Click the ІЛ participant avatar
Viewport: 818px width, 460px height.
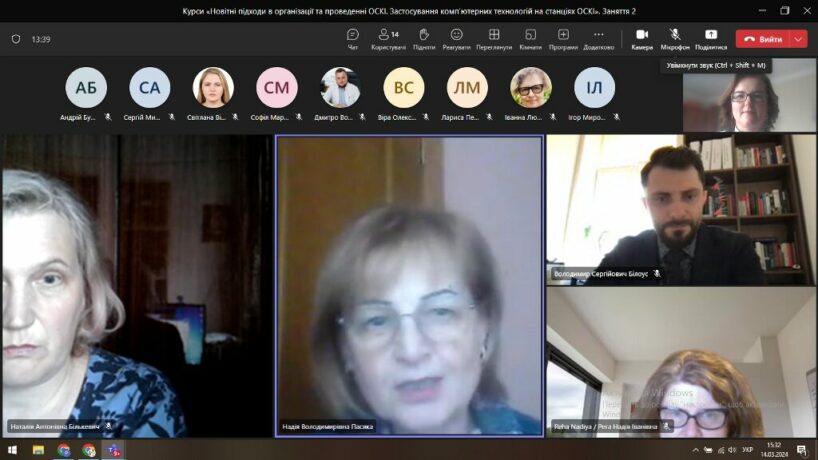point(594,88)
